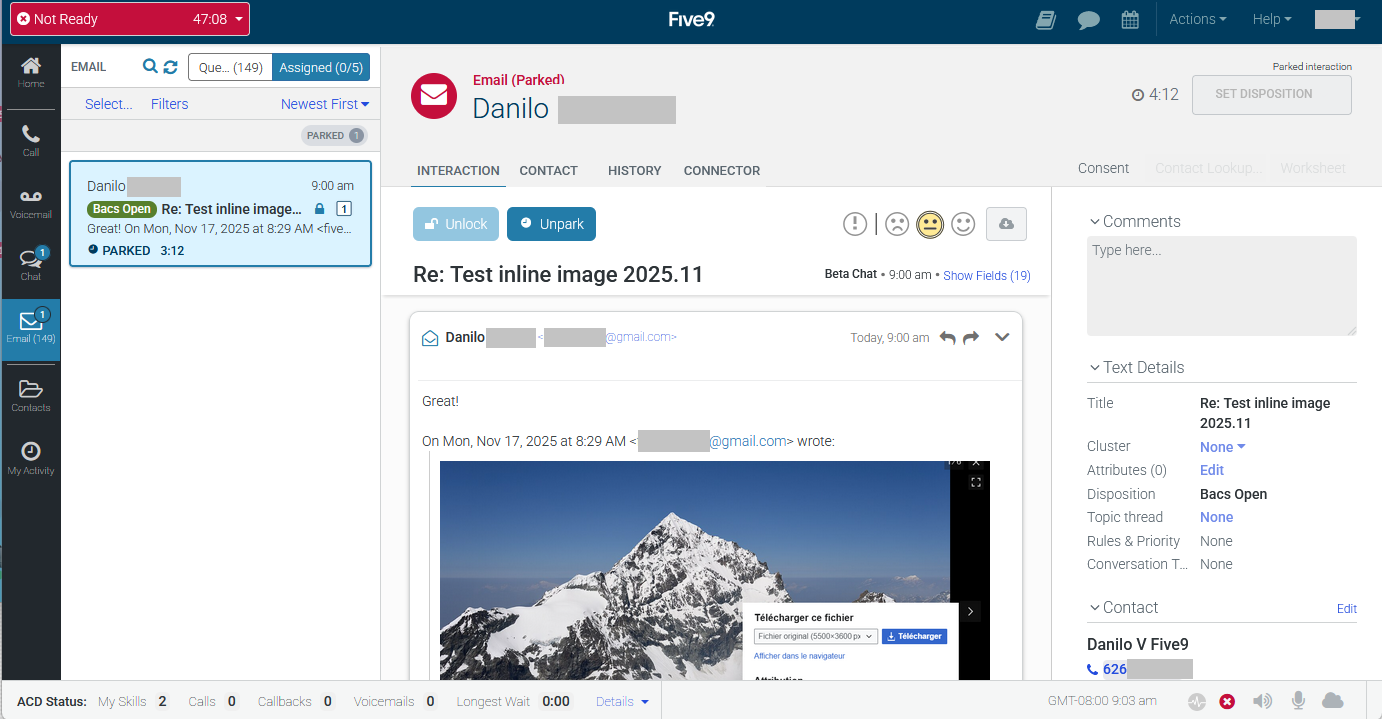The width and height of the screenshot is (1382, 719).
Task: Click the speaker volume icon
Action: tap(1263, 701)
